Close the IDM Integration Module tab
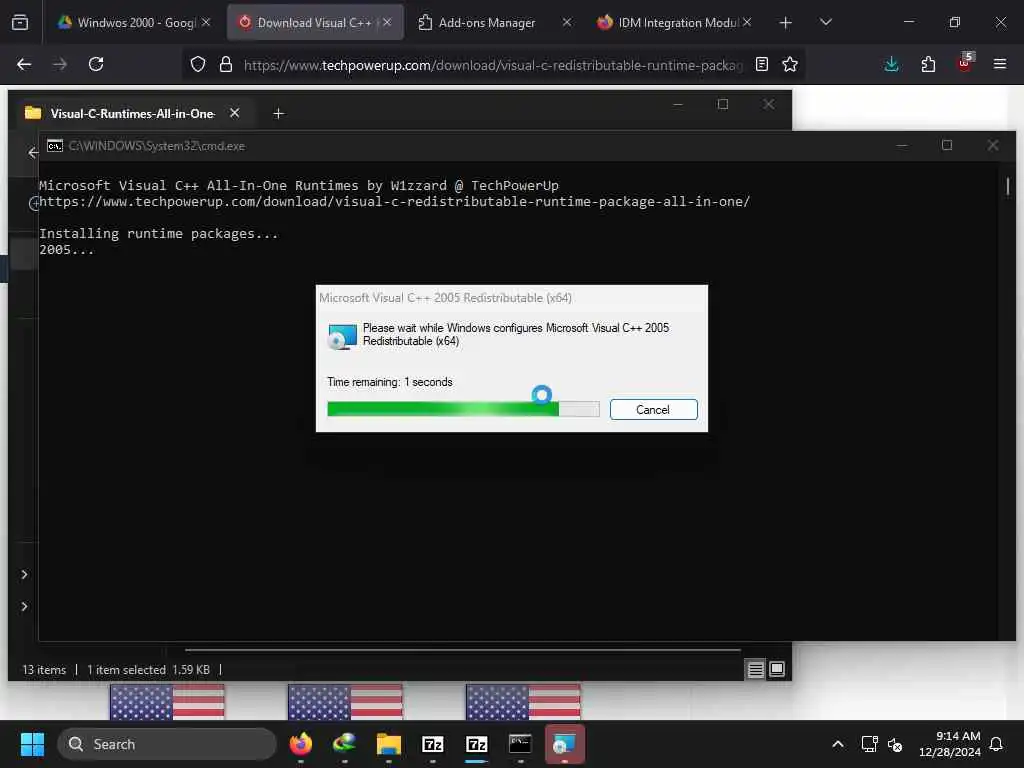The height and width of the screenshot is (768, 1024). coord(747,22)
